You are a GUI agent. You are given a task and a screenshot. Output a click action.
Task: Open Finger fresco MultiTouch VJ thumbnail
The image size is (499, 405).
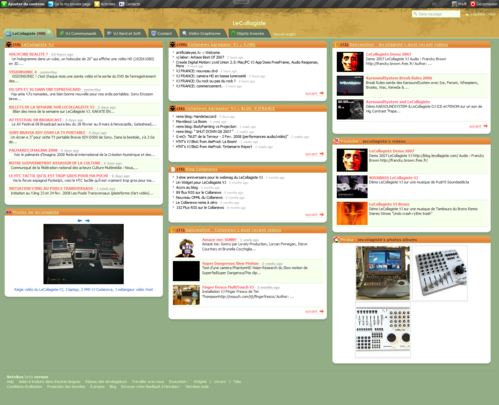tap(186, 295)
